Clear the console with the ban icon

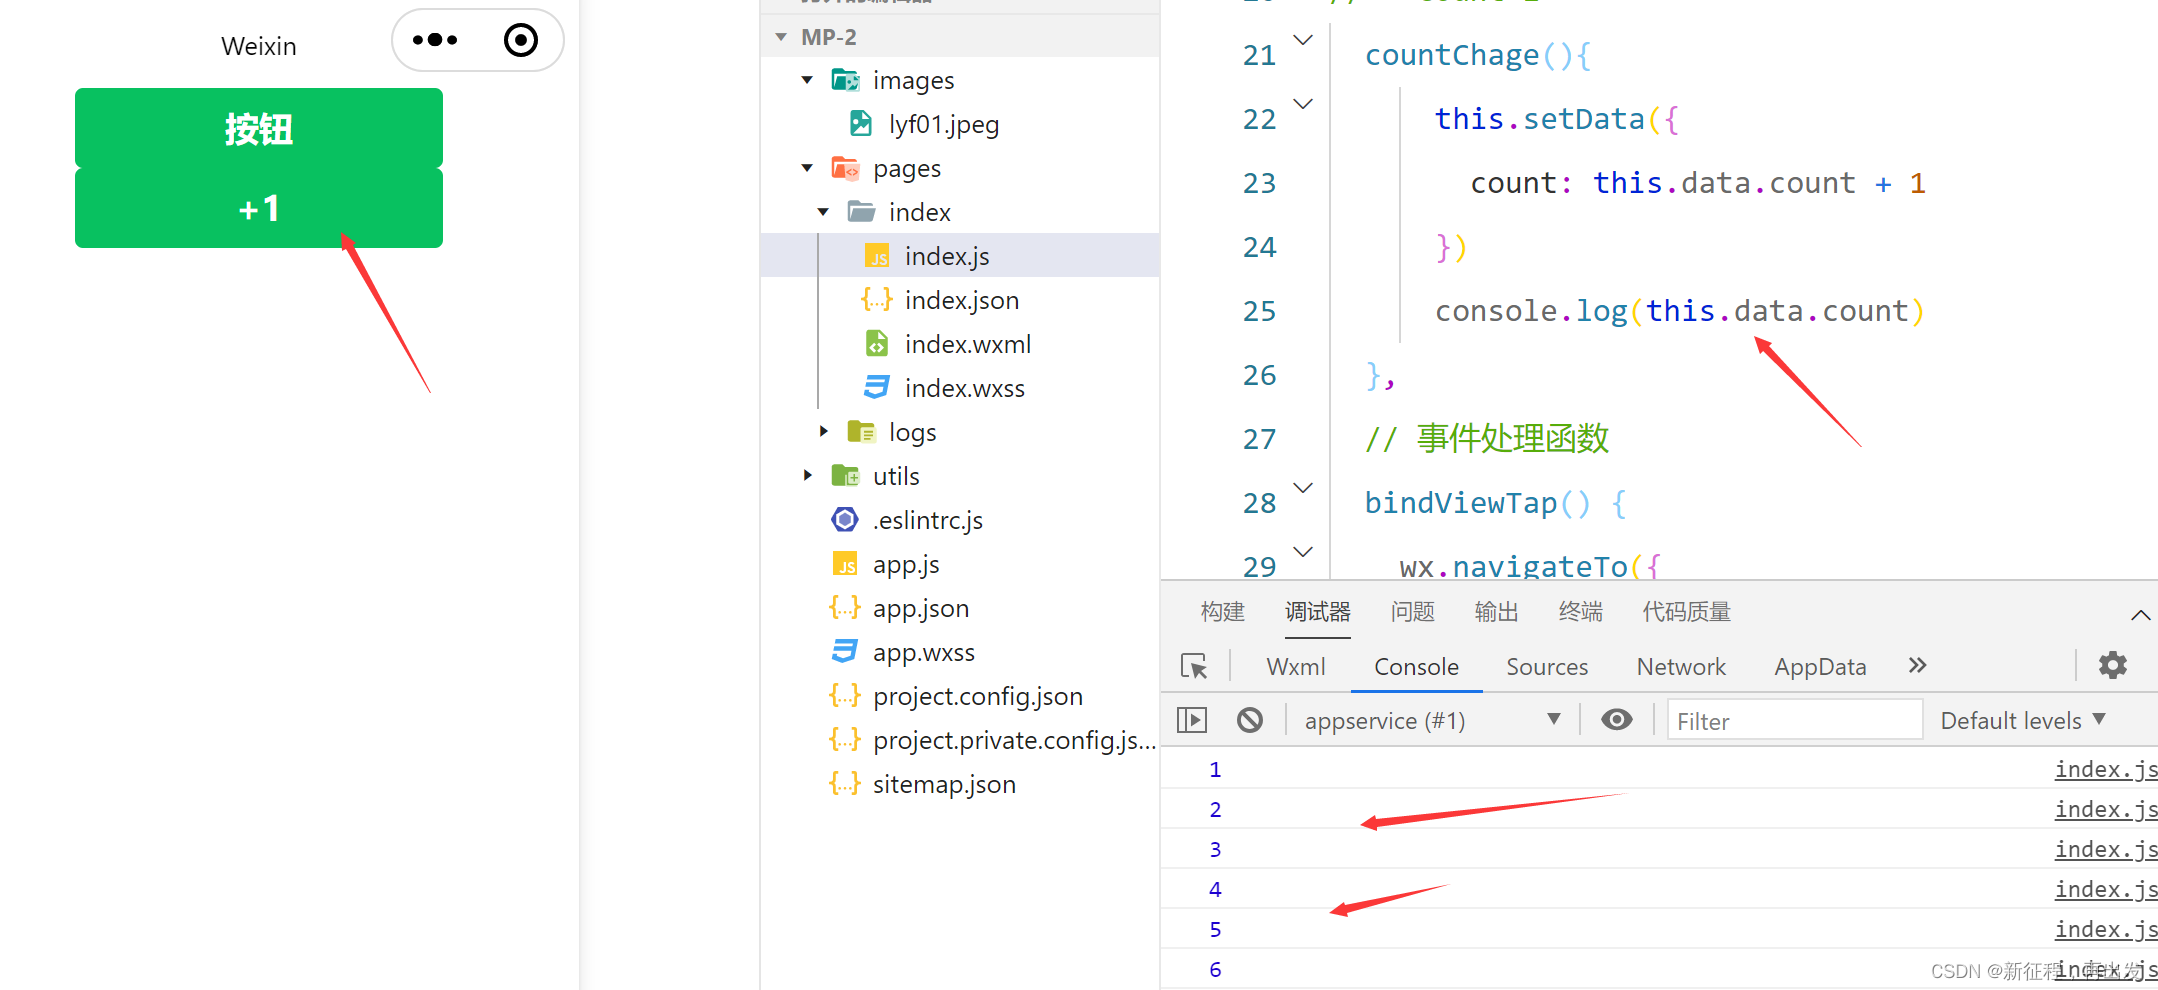[1250, 720]
